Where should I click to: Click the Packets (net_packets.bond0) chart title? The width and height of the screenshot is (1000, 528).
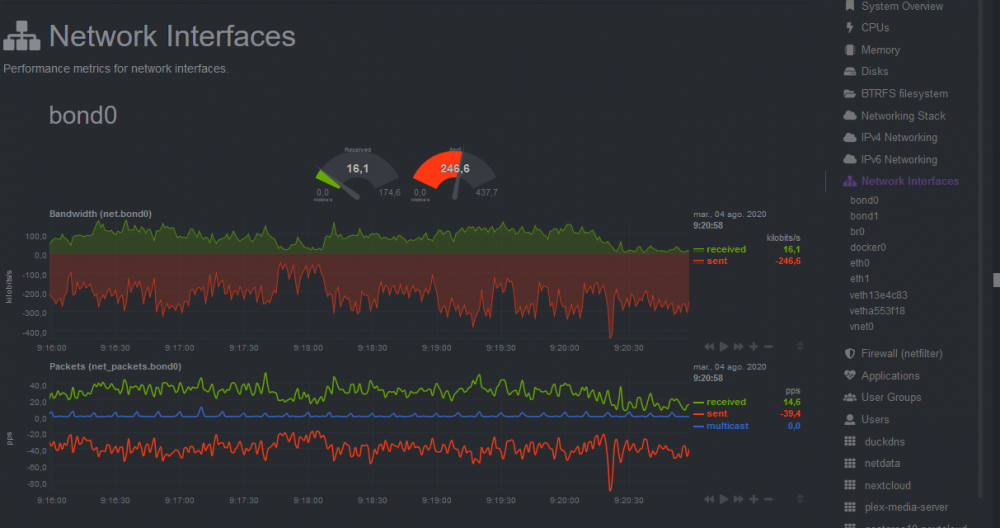click(115, 367)
